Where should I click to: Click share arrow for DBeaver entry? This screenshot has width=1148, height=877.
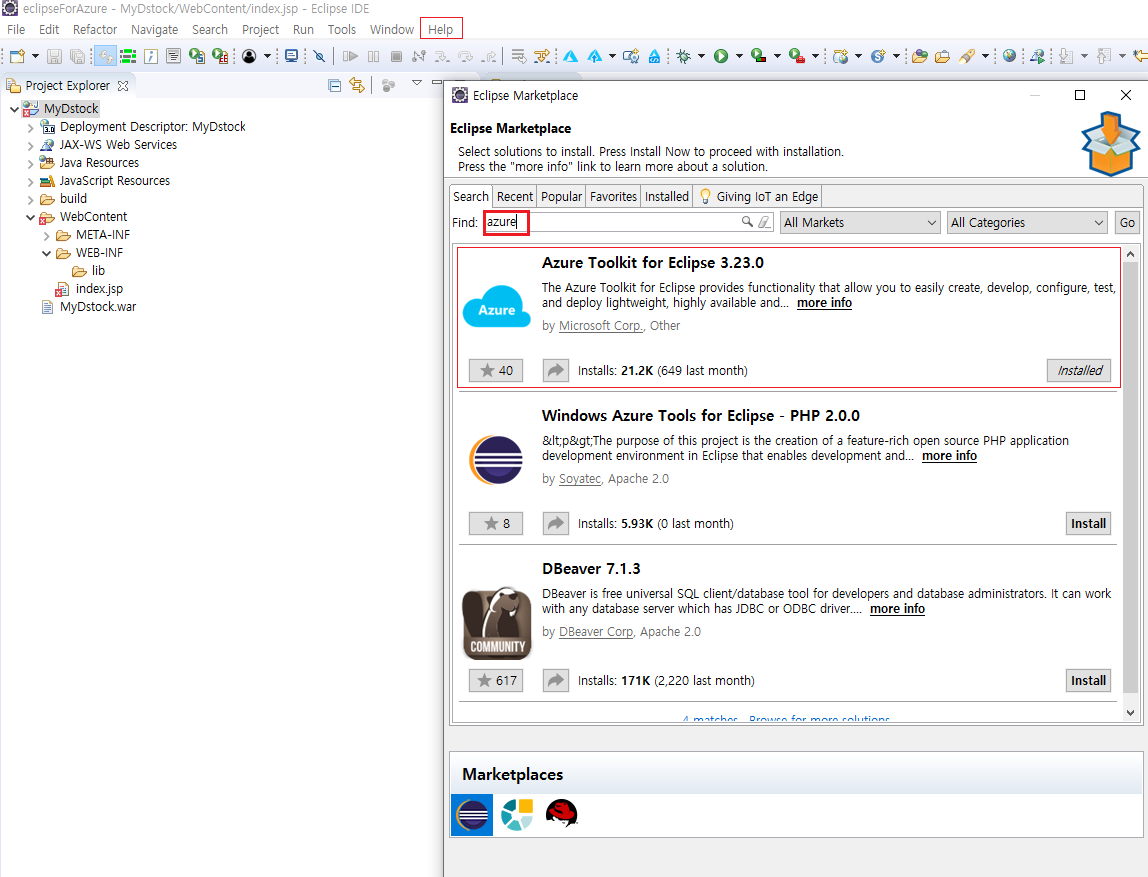556,680
